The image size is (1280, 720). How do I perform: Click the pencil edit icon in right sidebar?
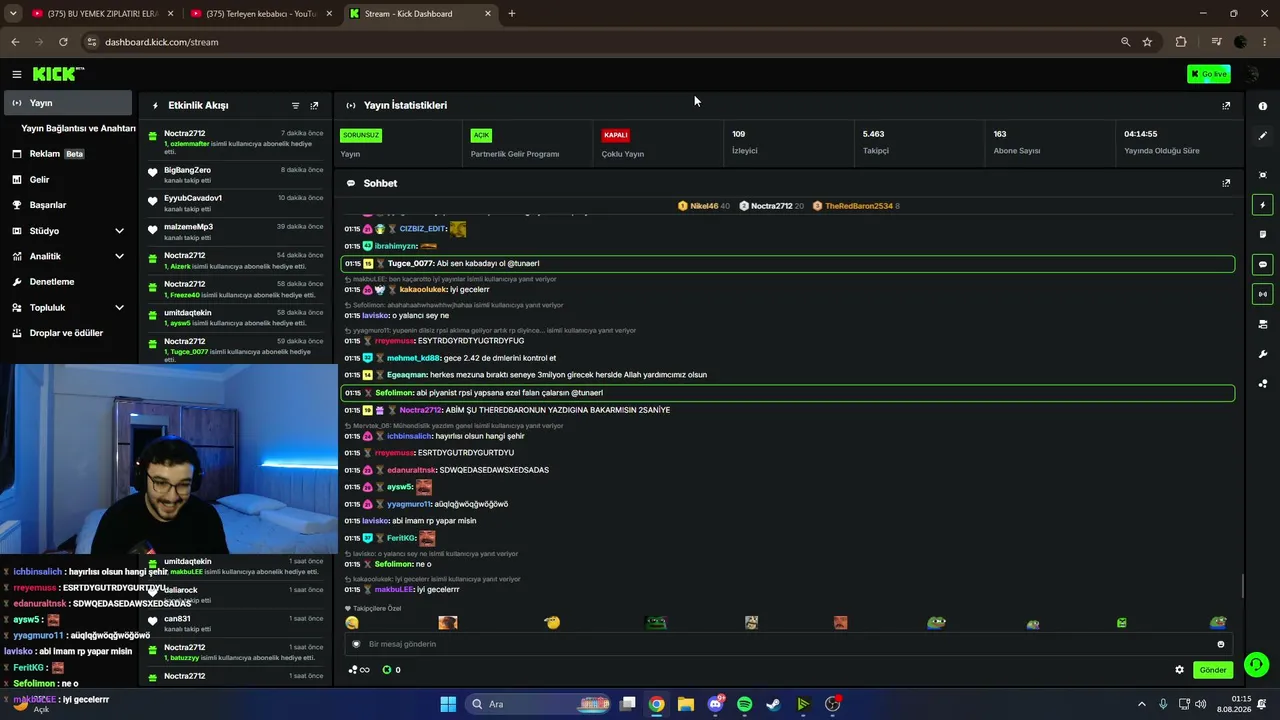pyautogui.click(x=1263, y=136)
